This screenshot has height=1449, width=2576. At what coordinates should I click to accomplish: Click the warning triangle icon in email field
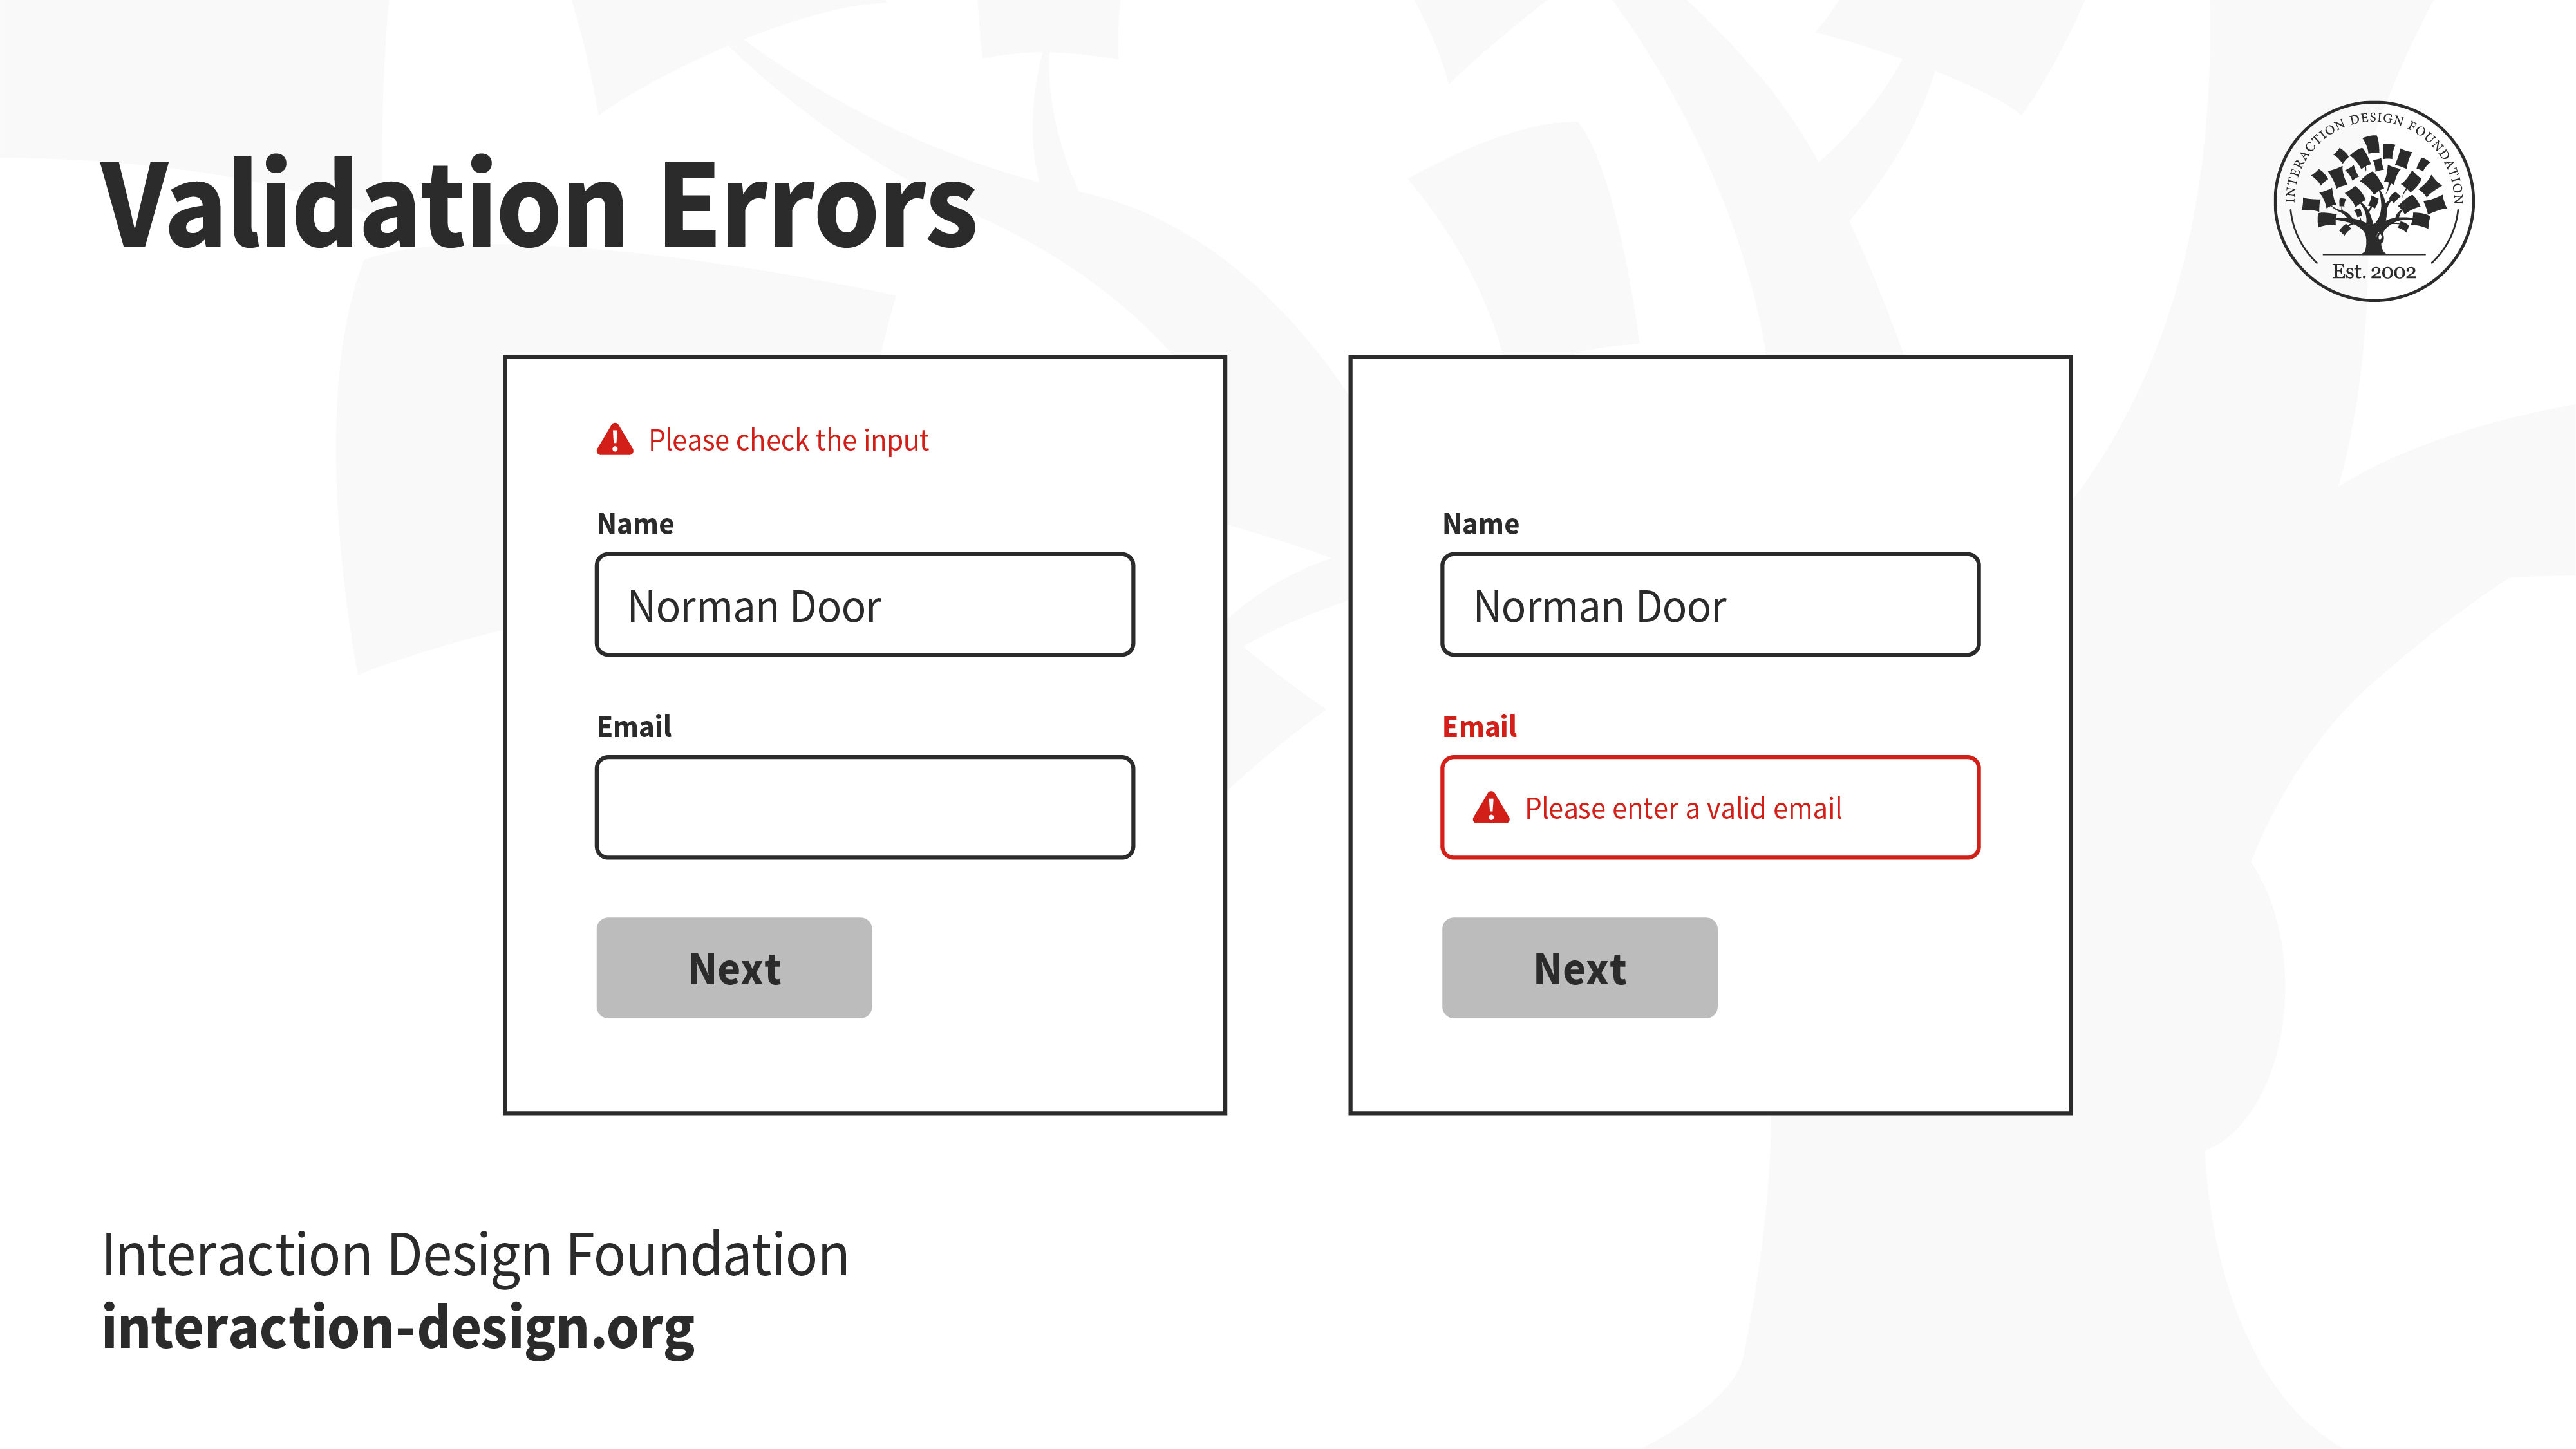1492,809
